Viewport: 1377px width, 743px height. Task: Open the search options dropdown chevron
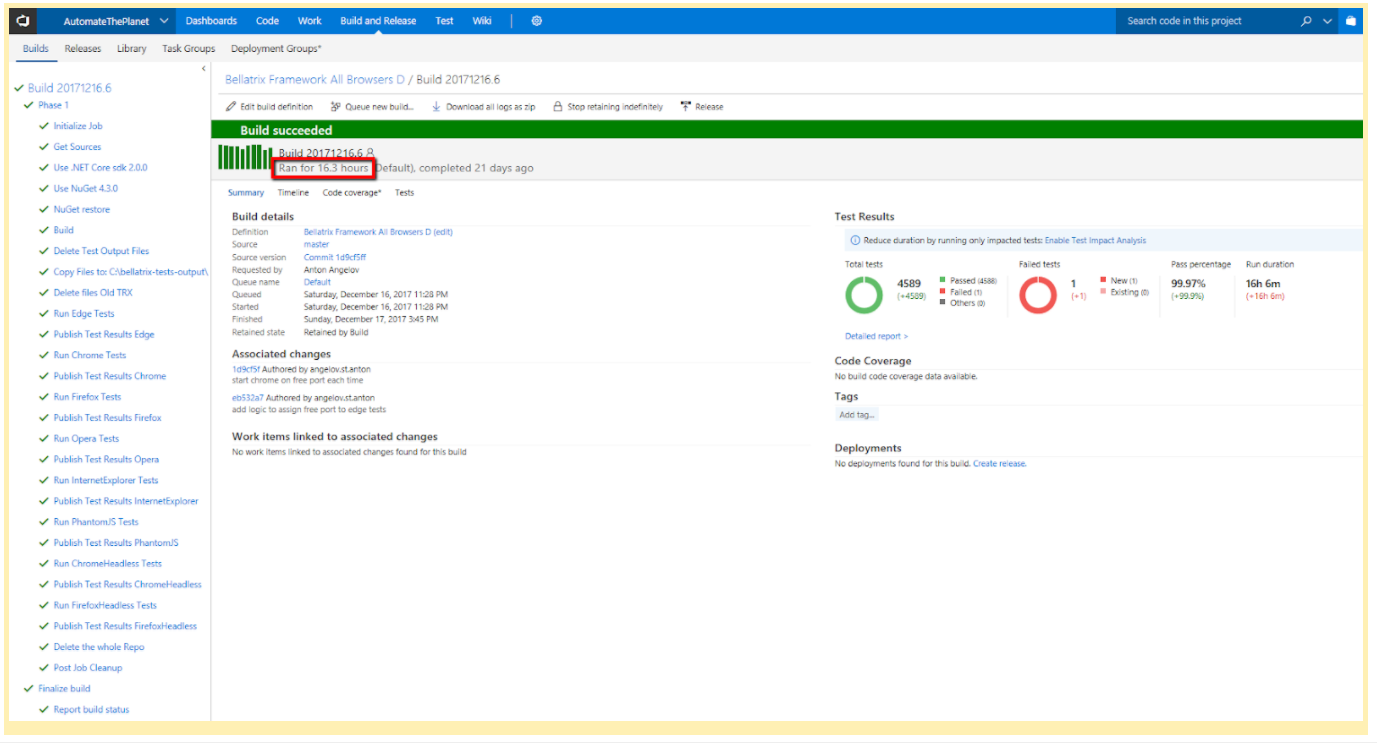click(x=1328, y=21)
